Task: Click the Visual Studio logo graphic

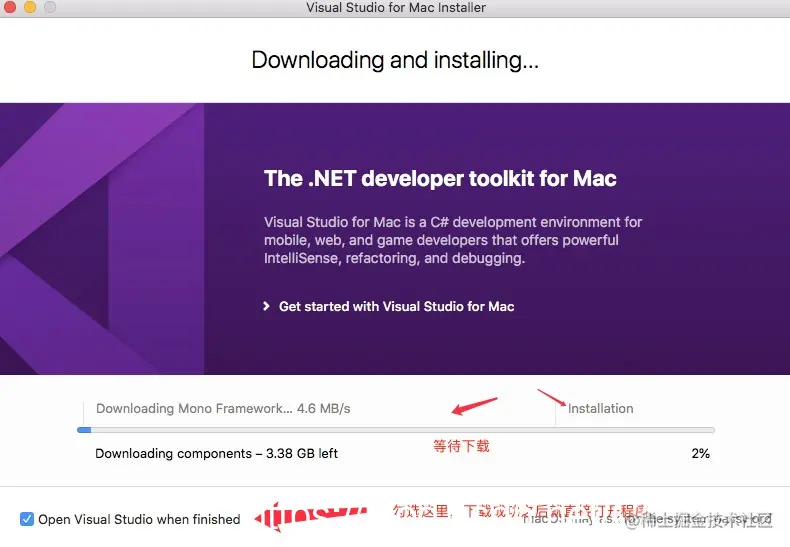Action: 102,239
